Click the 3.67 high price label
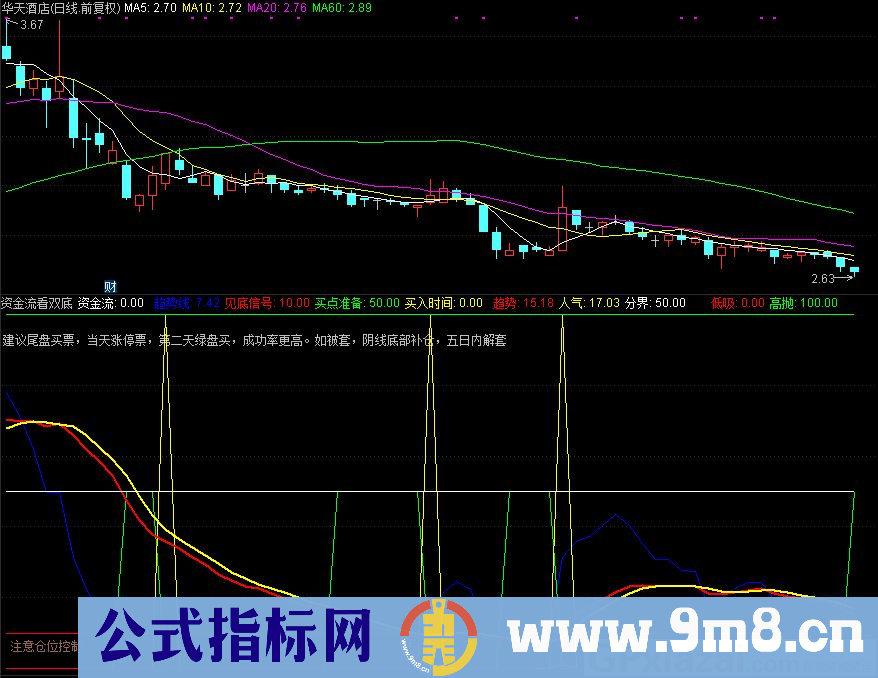The width and height of the screenshot is (878, 678). click(31, 25)
